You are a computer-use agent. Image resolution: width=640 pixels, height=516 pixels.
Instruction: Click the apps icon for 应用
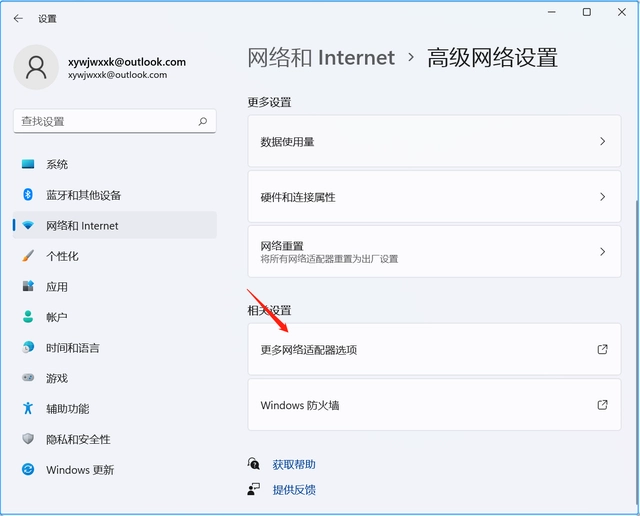click(x=28, y=286)
